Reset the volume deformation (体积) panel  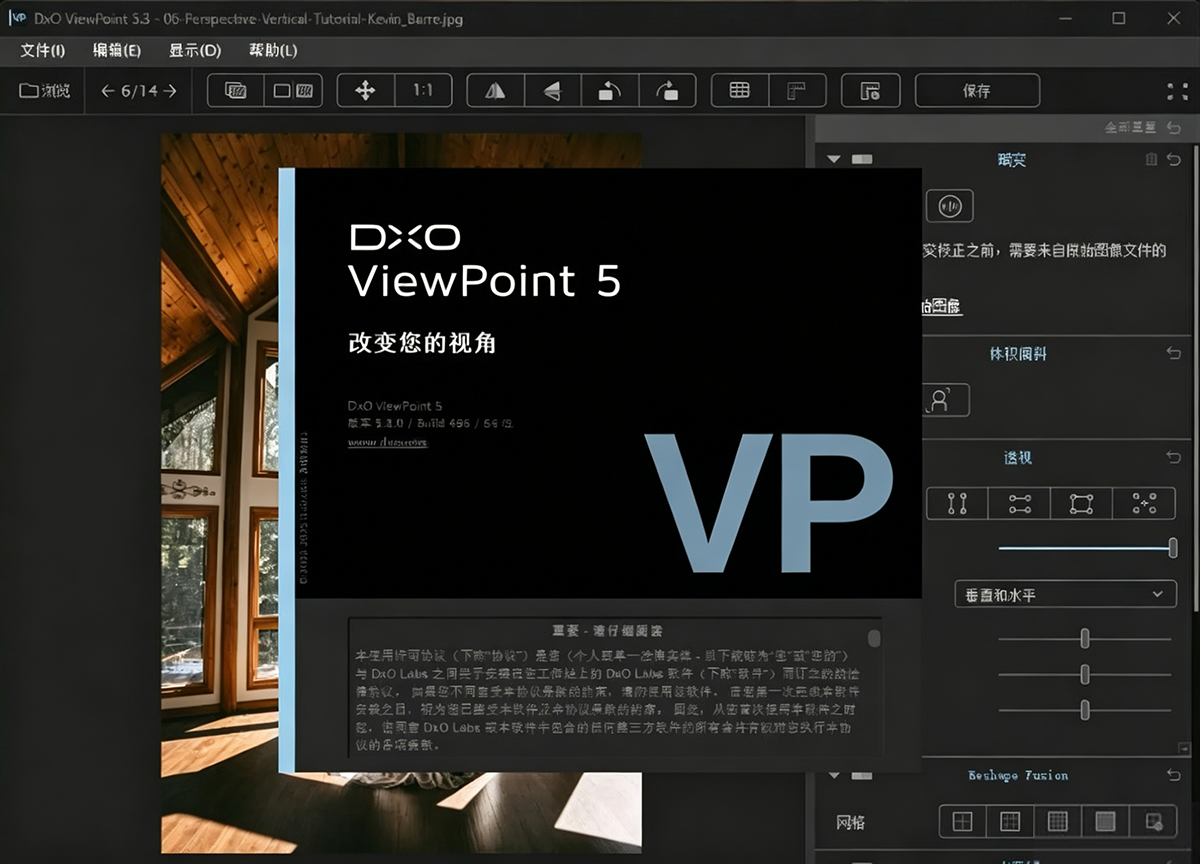1174,353
